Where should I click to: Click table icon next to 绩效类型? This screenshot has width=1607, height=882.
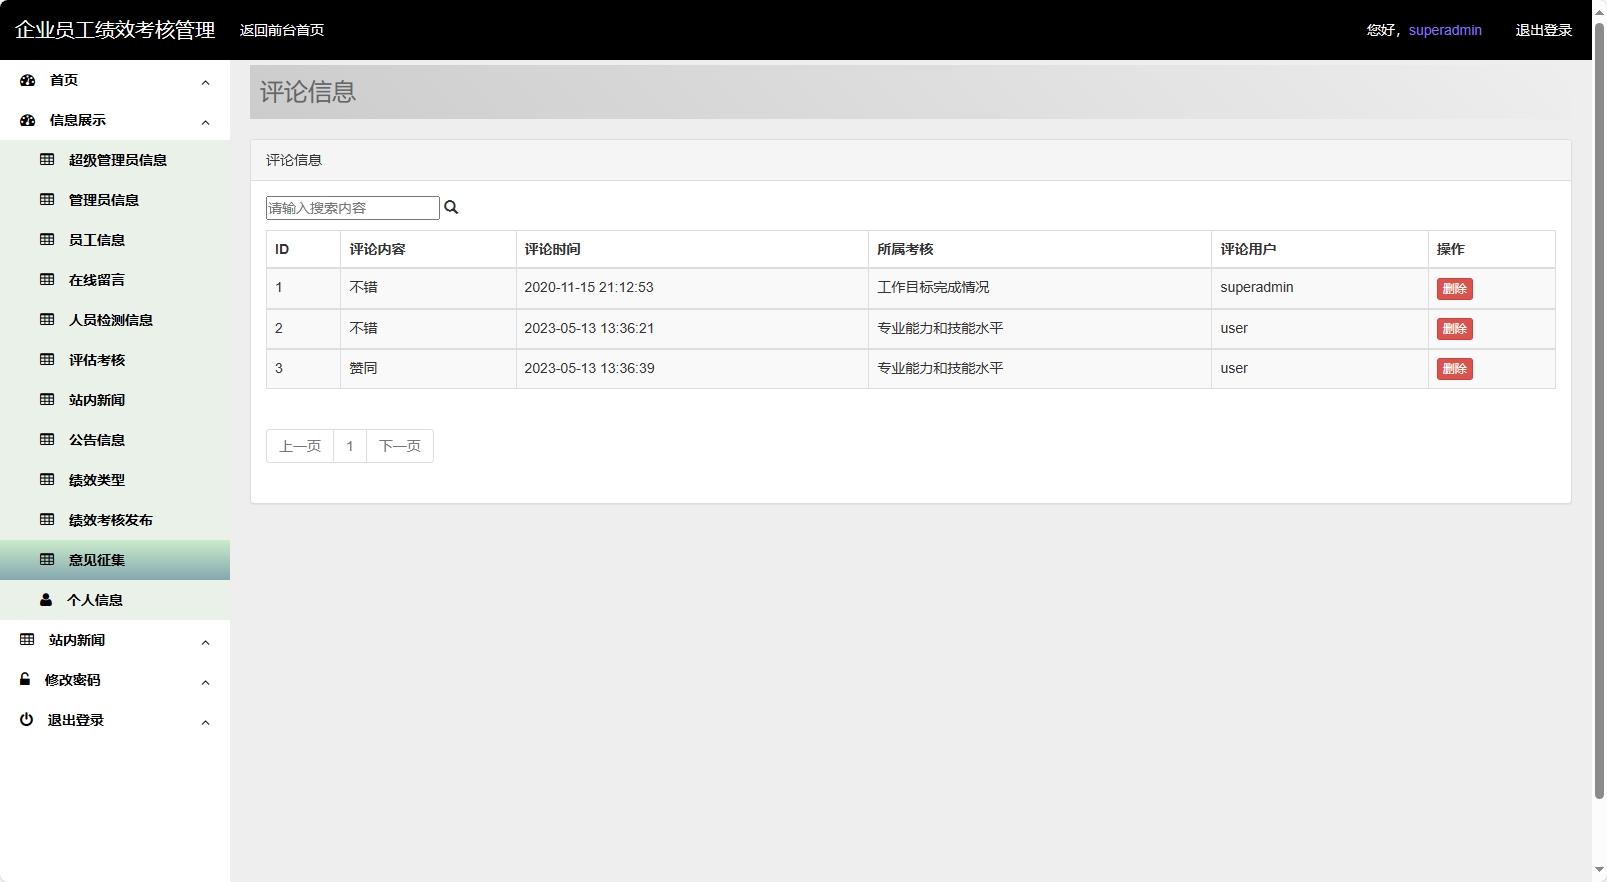click(x=47, y=480)
